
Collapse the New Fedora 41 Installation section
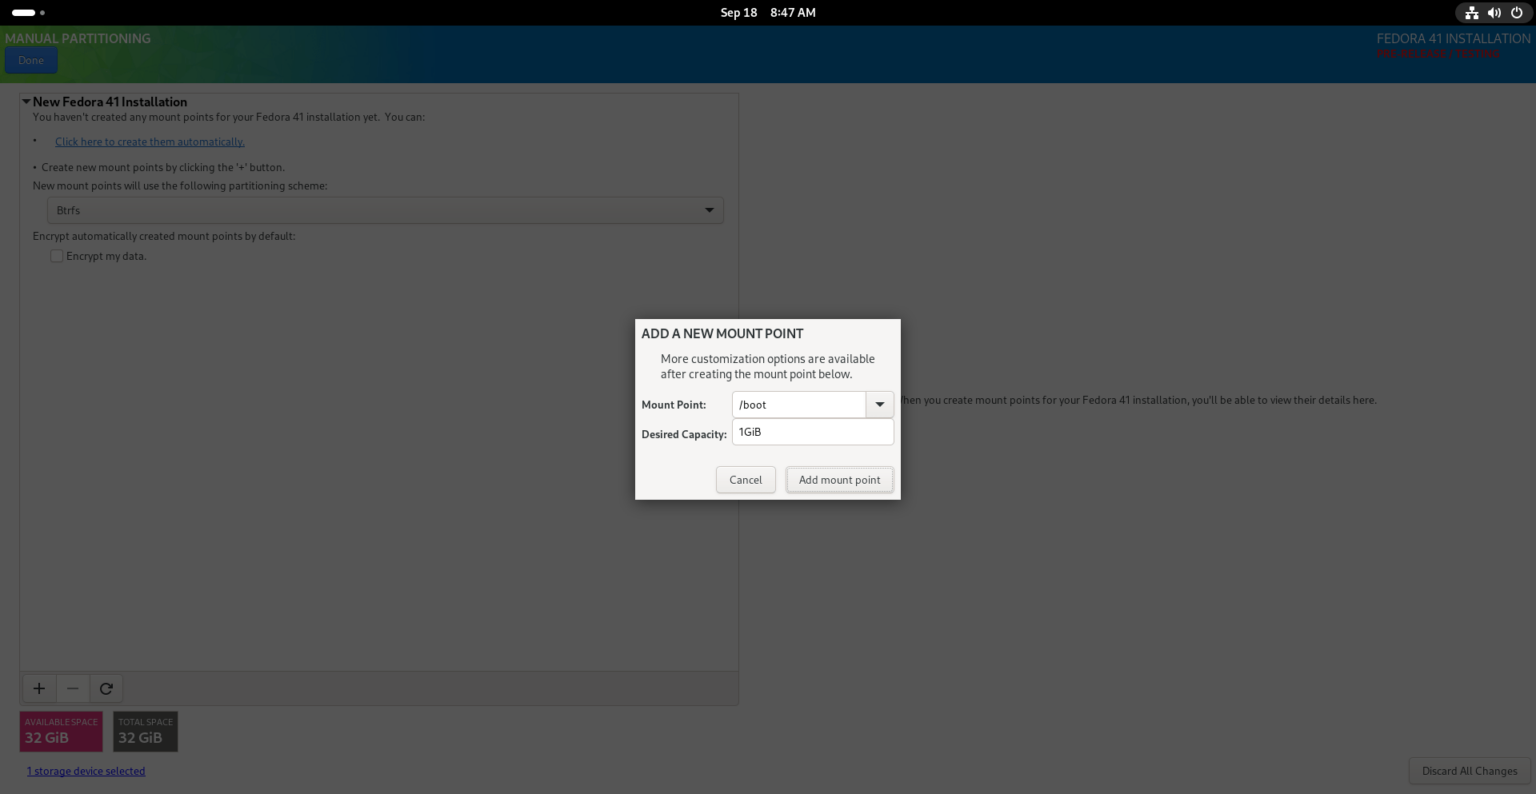coord(27,101)
